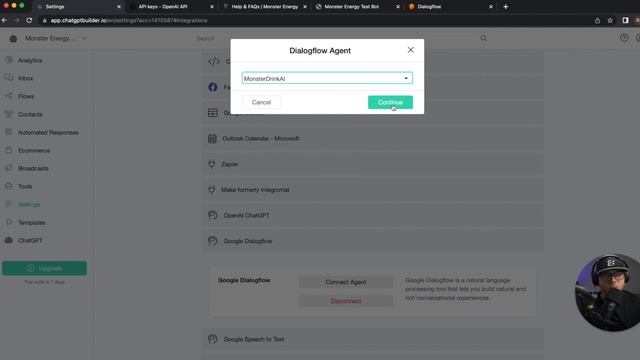Click the red Disconnect button
This screenshot has height=360, width=640.
(x=346, y=301)
